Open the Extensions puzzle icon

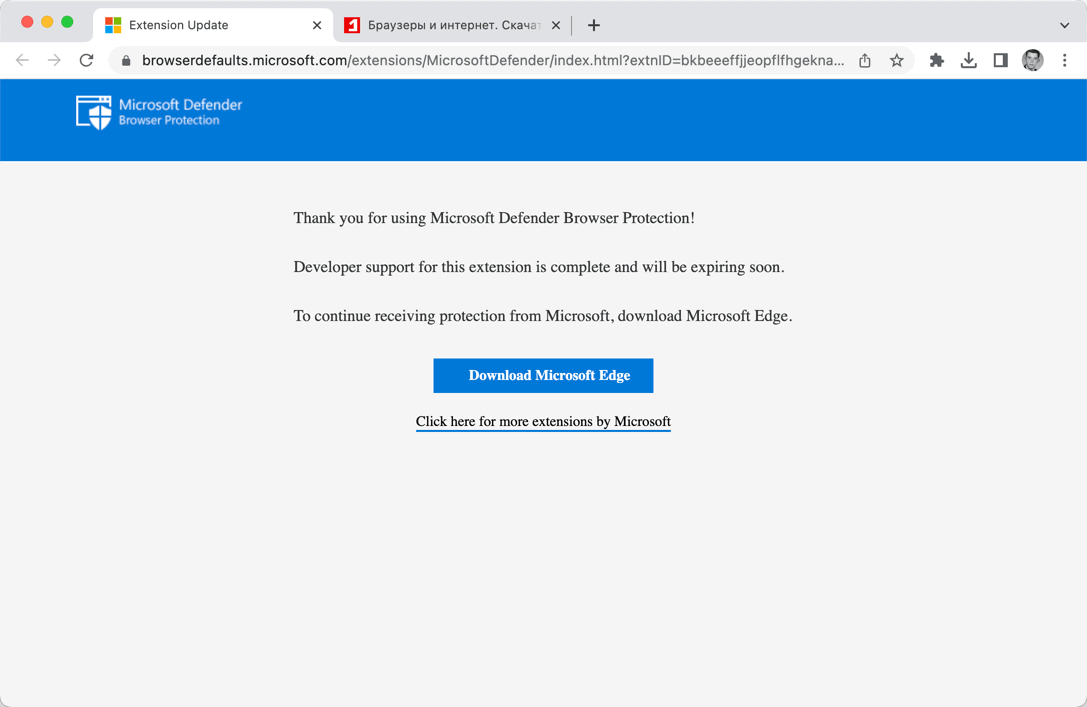click(x=937, y=61)
